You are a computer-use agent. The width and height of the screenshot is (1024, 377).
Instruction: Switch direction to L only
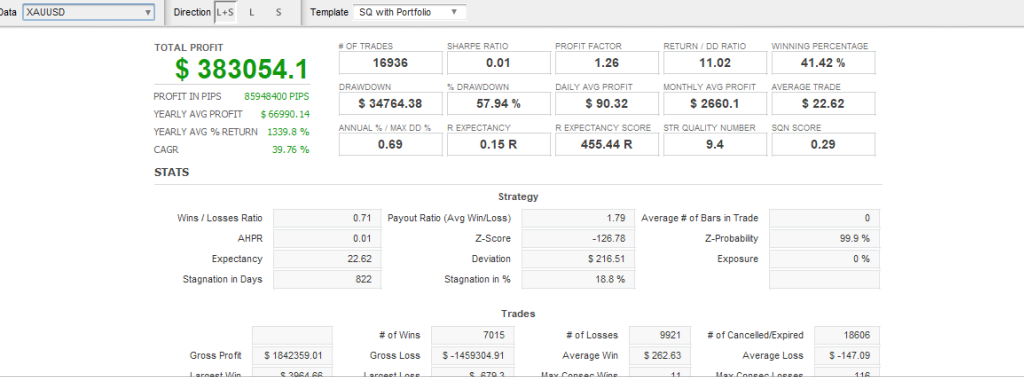[x=251, y=12]
